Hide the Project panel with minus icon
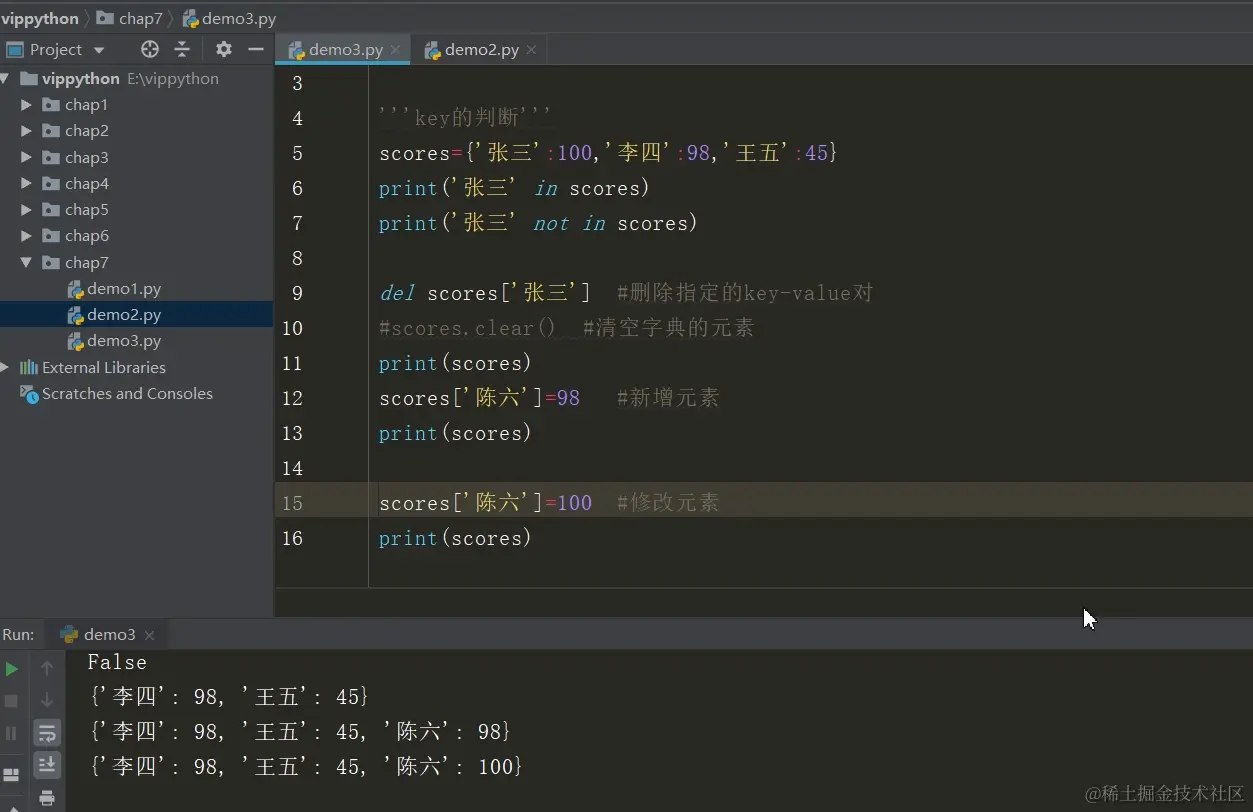The height and width of the screenshot is (812, 1253). pos(256,49)
